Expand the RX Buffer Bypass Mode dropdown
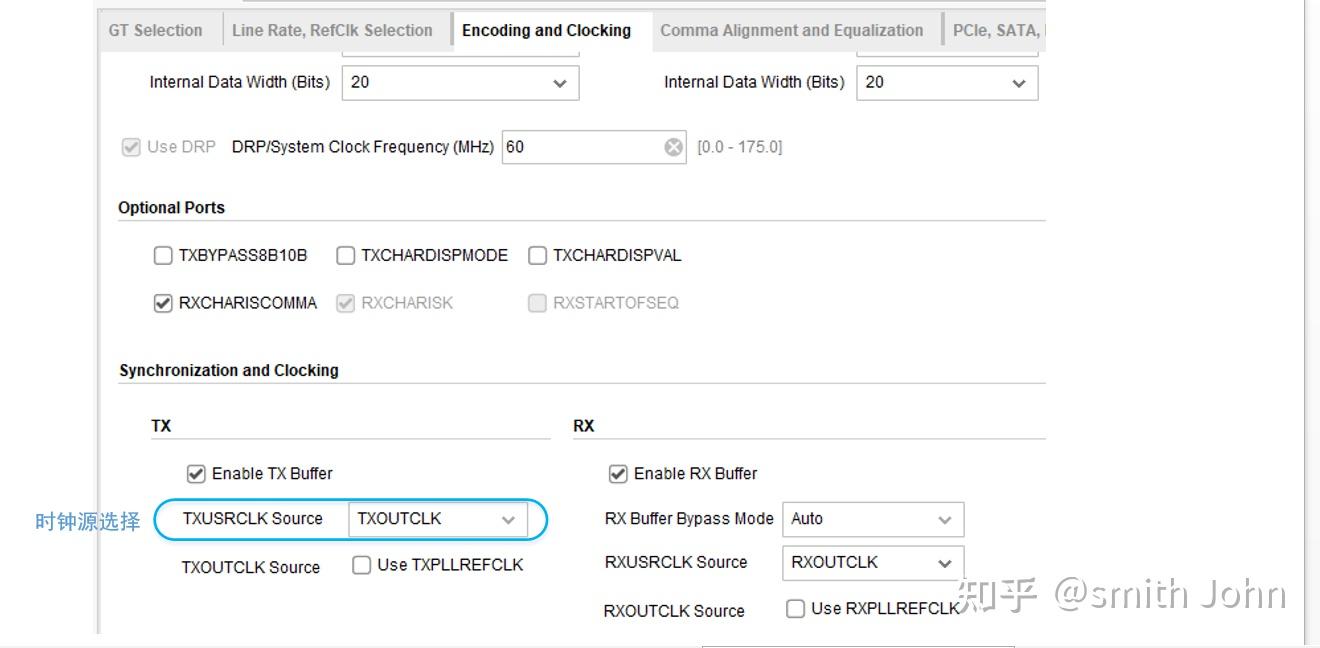 [872, 519]
